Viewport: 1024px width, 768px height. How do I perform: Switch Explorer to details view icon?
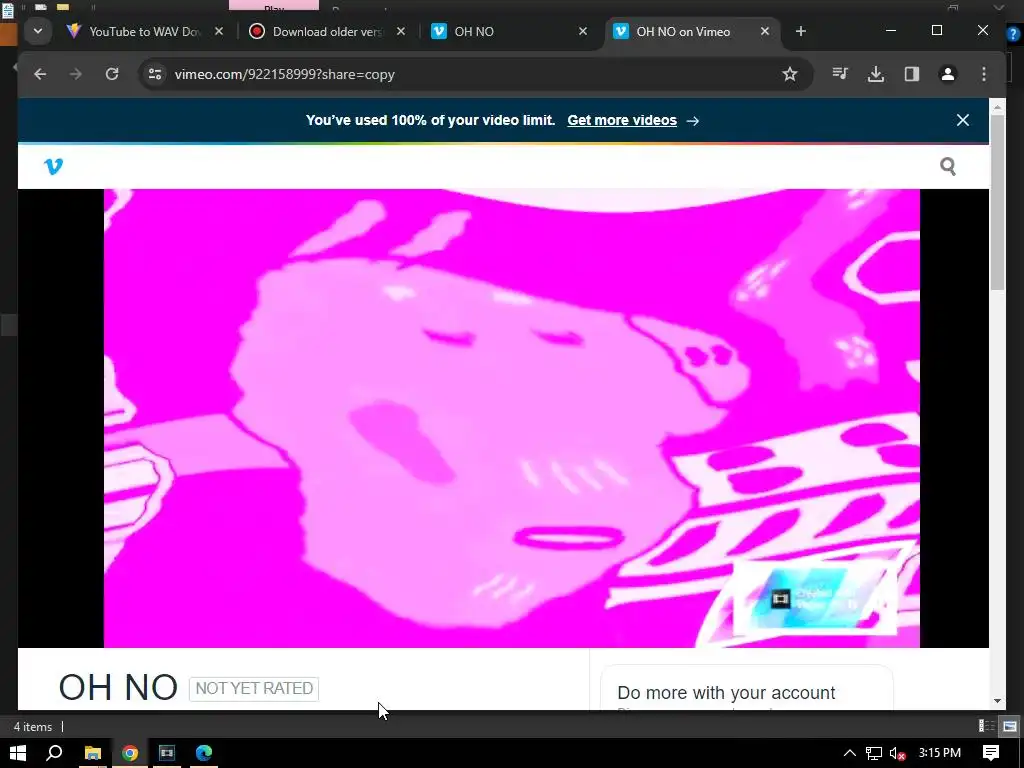987,726
